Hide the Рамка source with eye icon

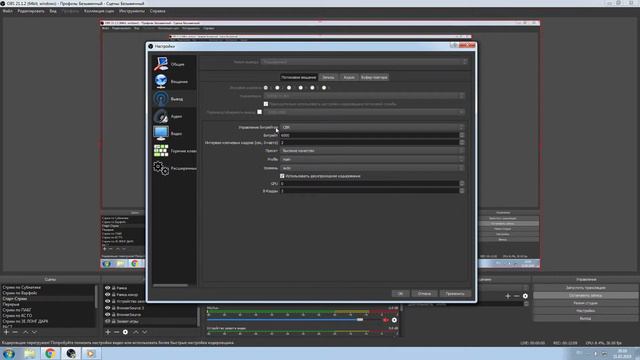108,288
